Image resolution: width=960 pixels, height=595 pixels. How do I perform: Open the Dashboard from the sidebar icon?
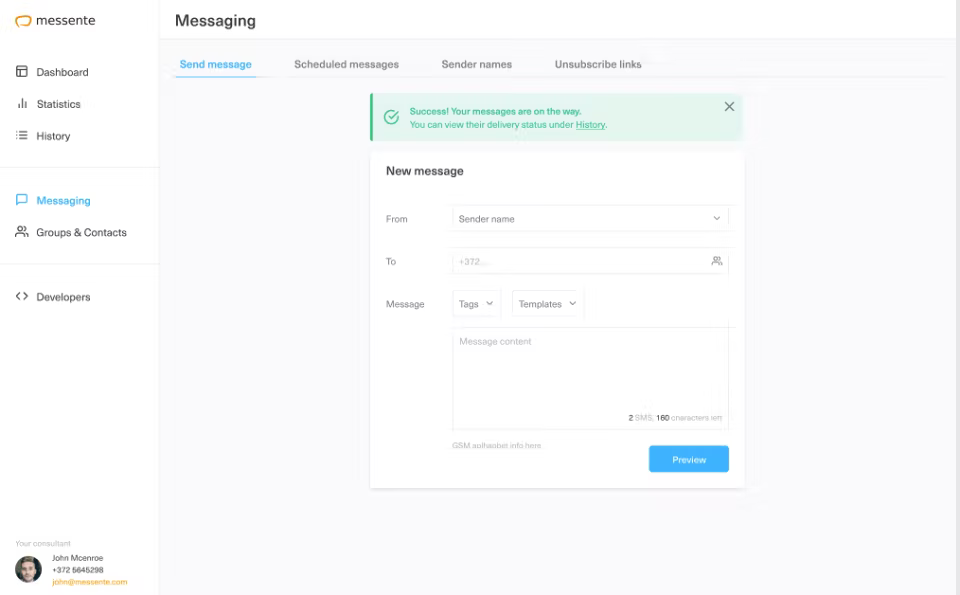22,72
